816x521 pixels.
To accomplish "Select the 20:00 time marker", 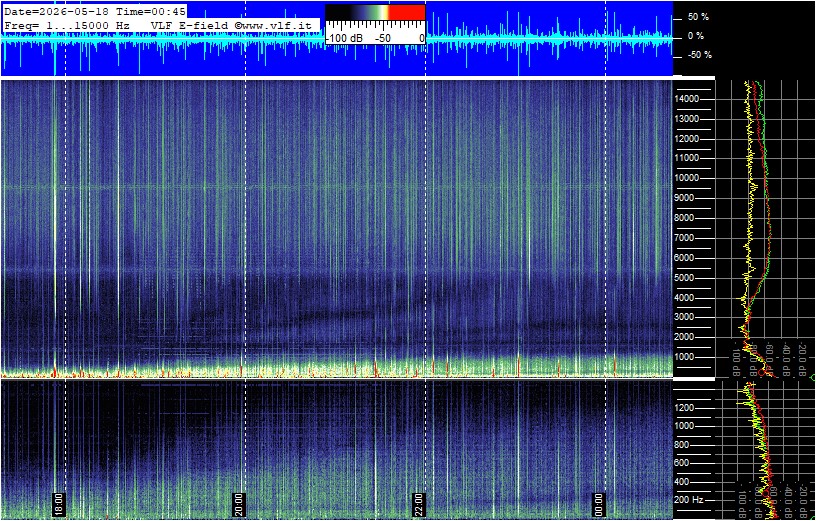I will 239,504.
